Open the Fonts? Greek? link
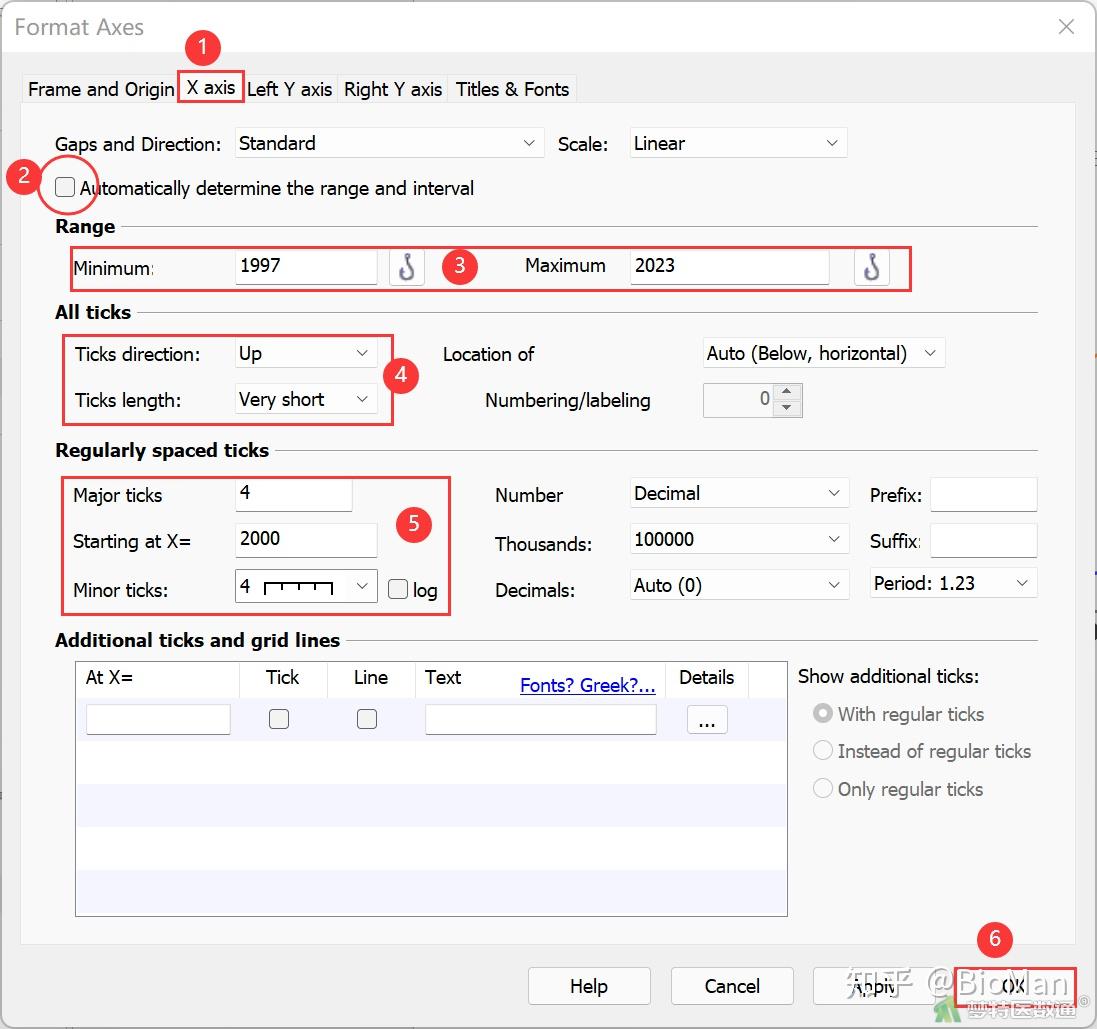Screen dimensions: 1097x1029 tap(587, 686)
